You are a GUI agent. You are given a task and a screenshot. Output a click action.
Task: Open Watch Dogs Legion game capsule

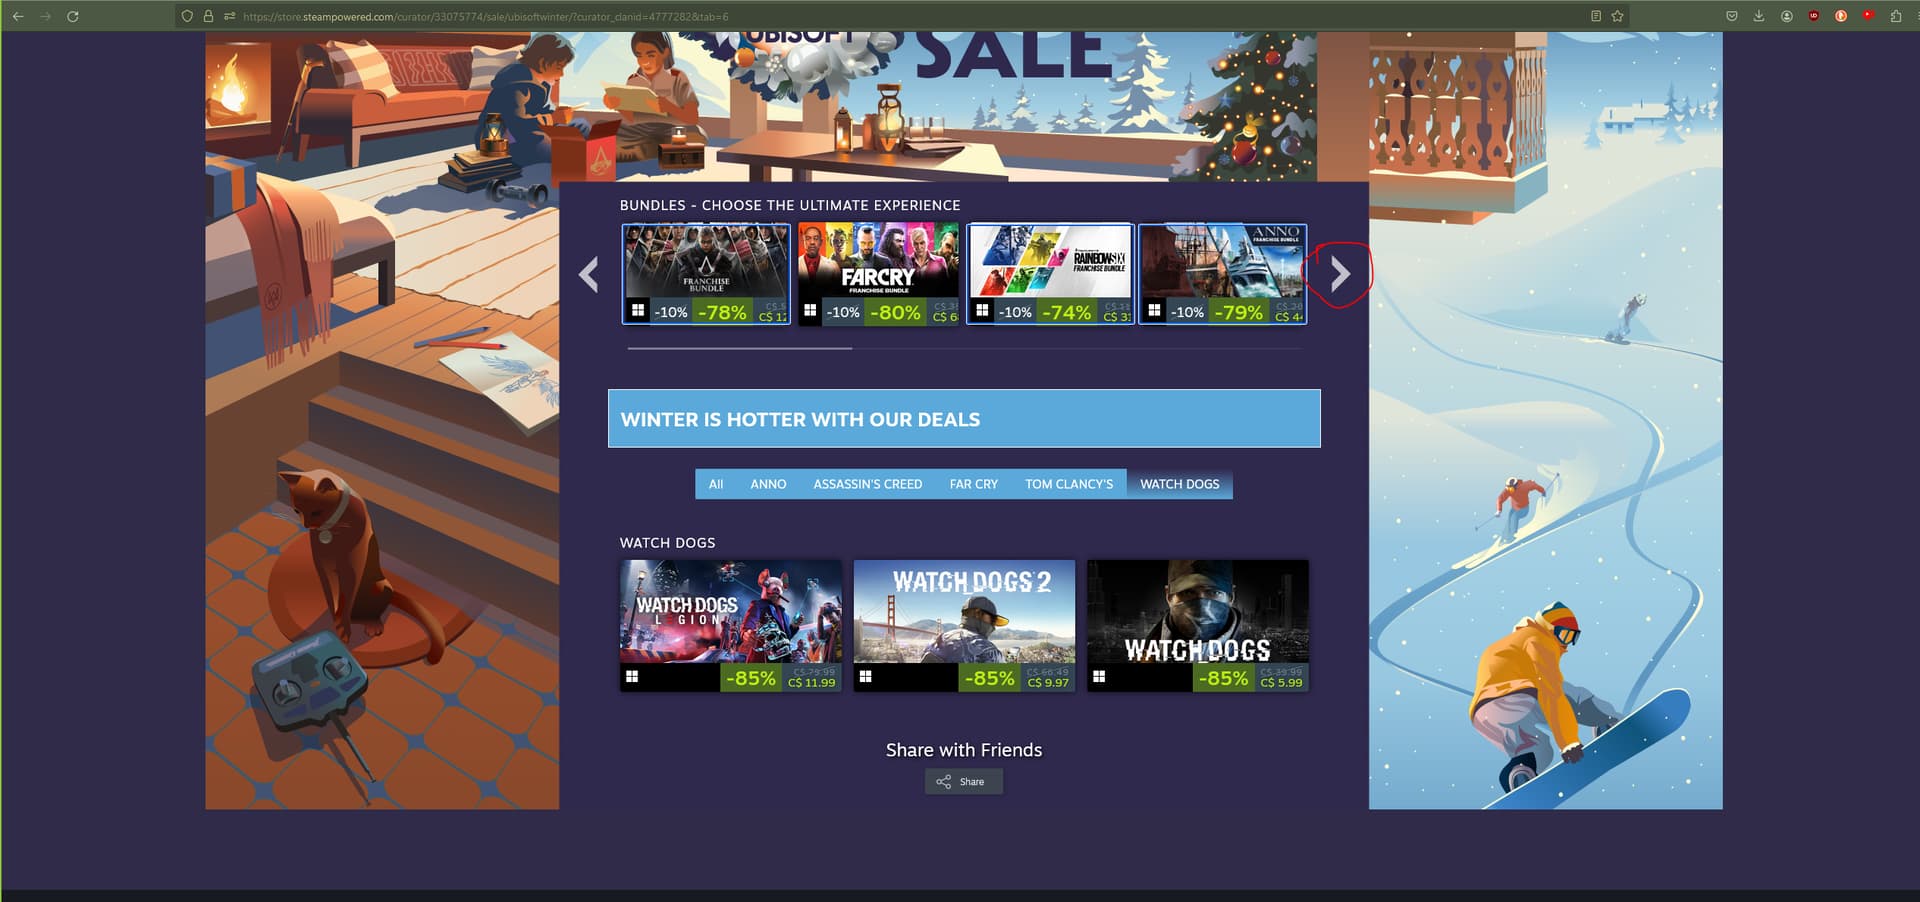pos(730,626)
